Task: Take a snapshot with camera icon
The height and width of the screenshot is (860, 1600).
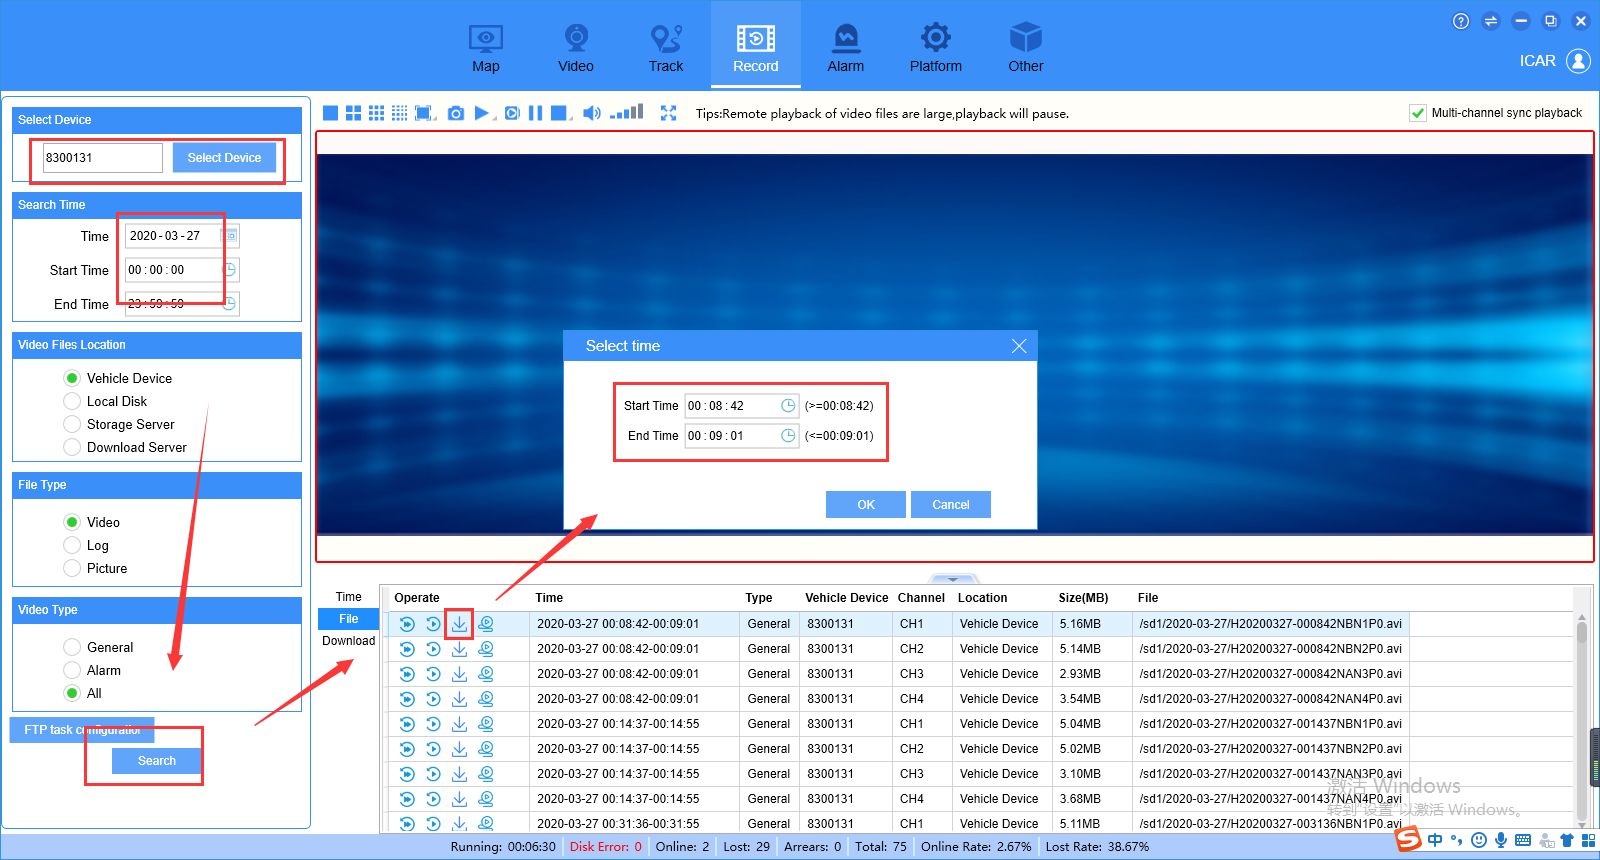Action: [x=456, y=113]
